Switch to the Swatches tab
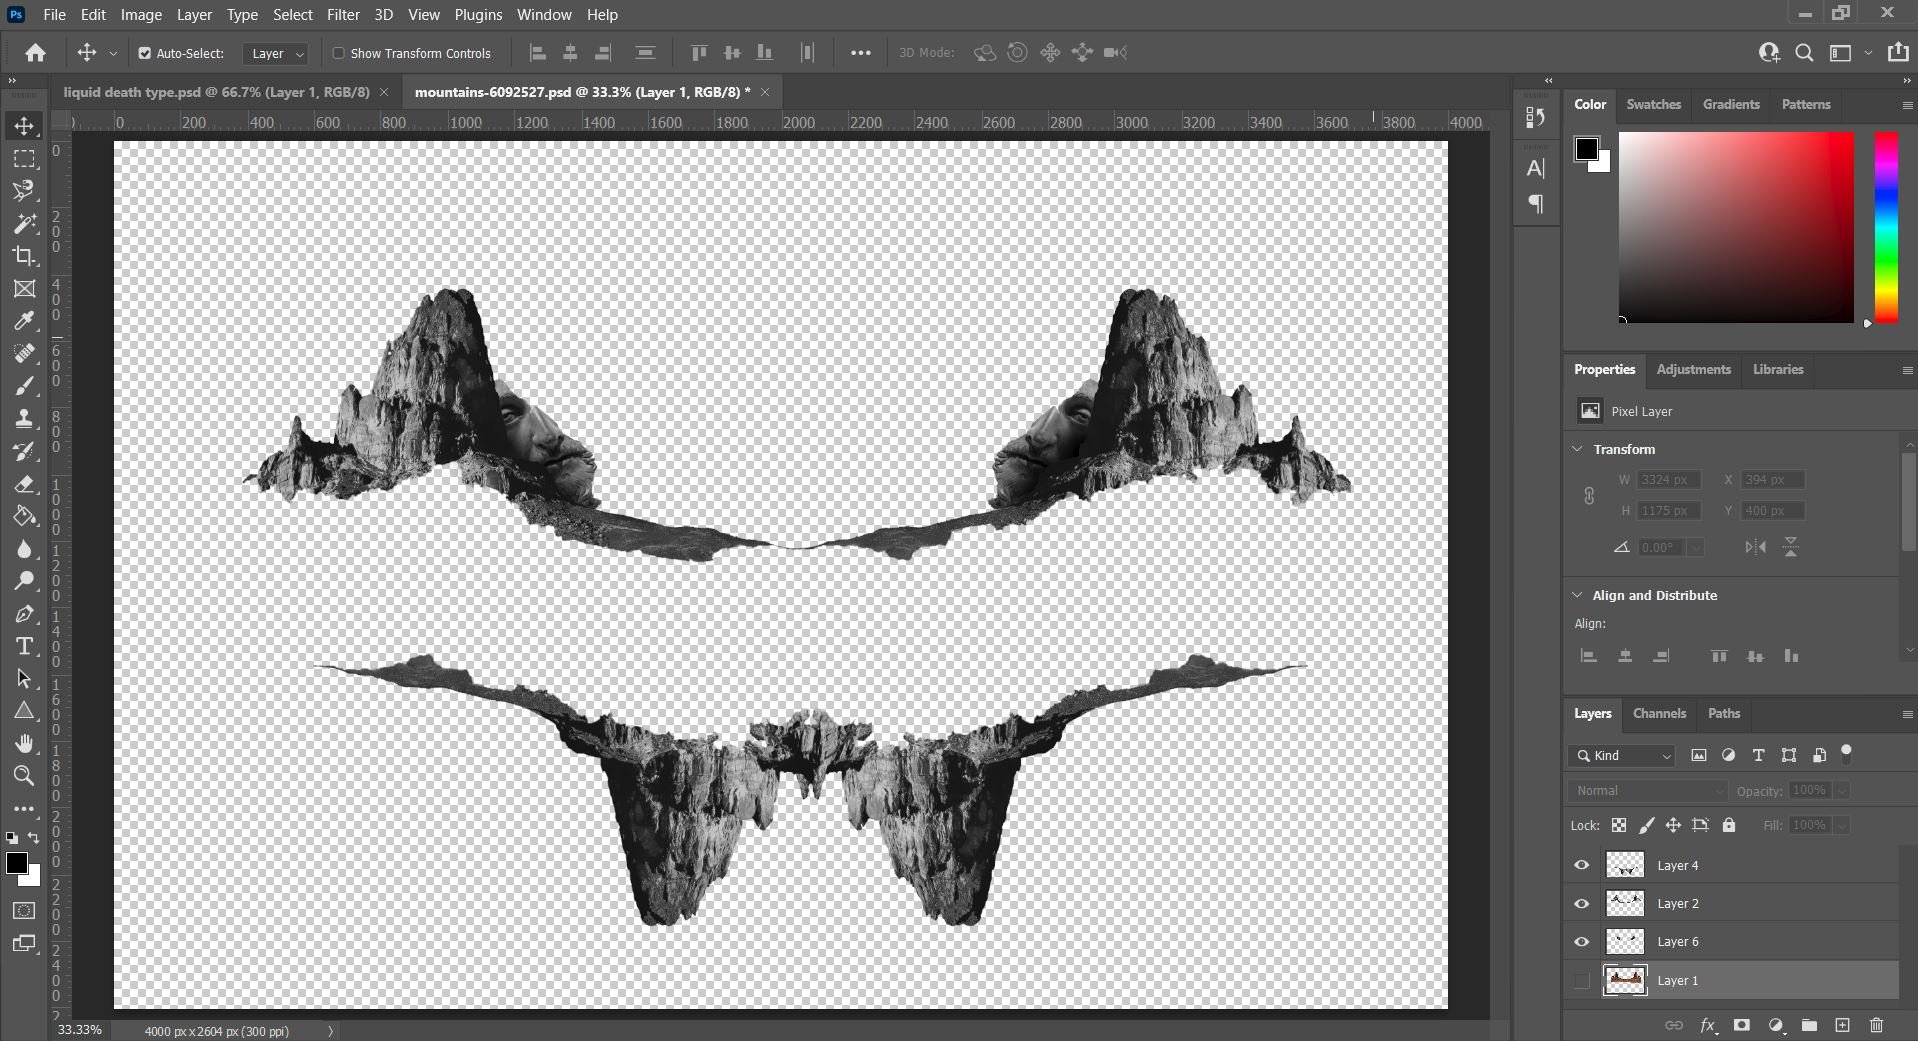This screenshot has width=1918, height=1041. (x=1653, y=104)
